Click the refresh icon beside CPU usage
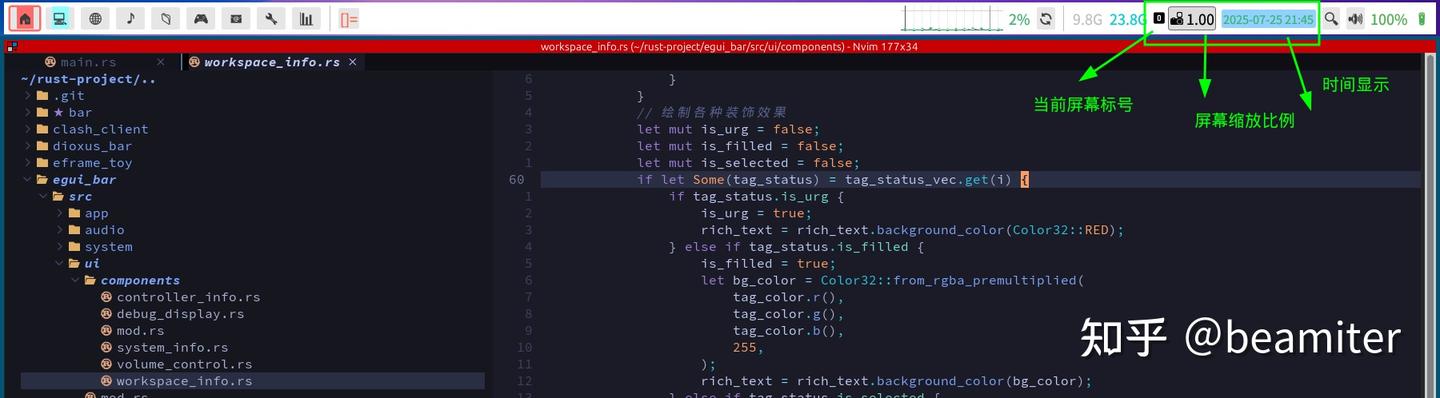This screenshot has width=1440, height=398. pos(1046,19)
